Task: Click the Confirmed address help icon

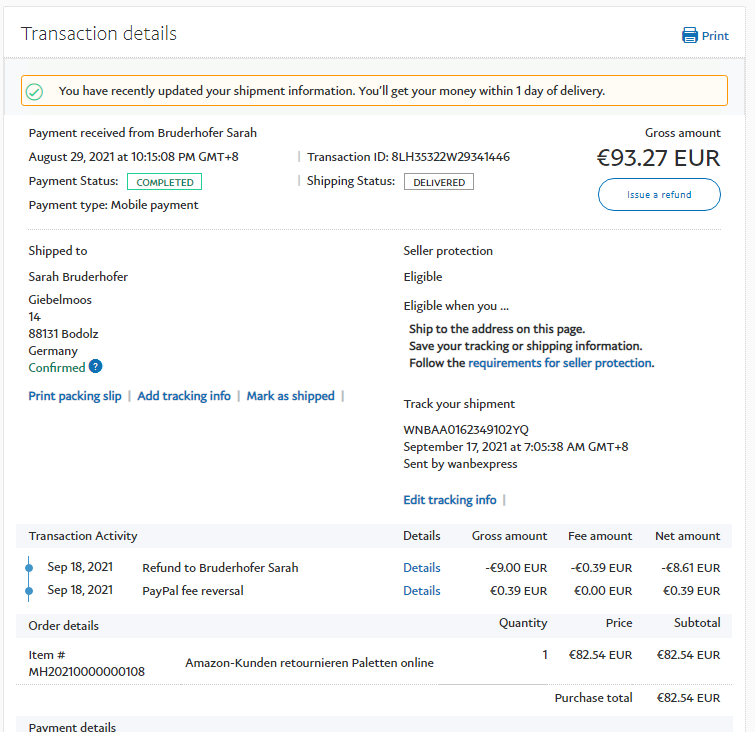Action: point(96,367)
